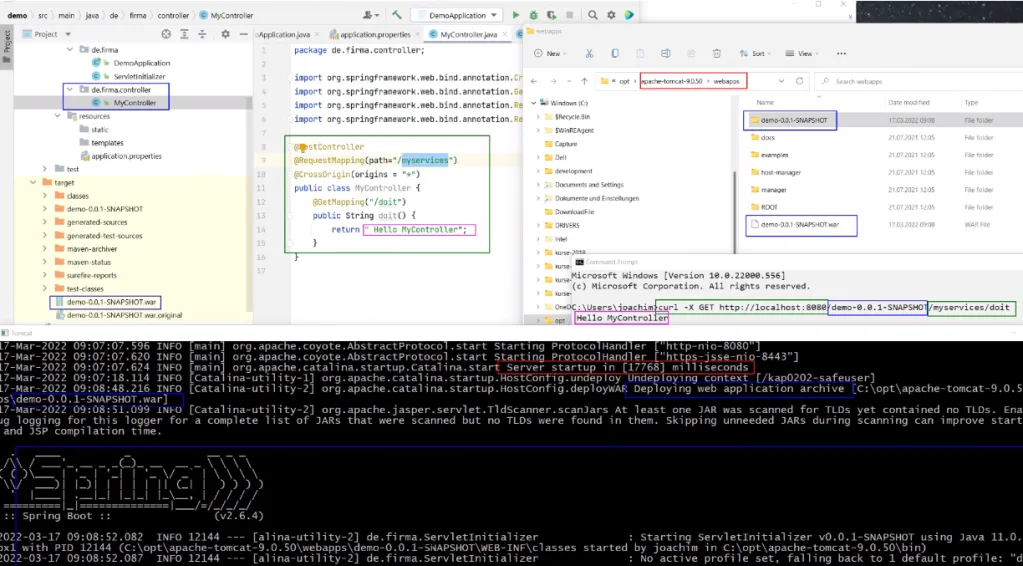The height and width of the screenshot is (566, 1023).
Task: Open recent locations chevron beside Explorer arrows
Action: (x=568, y=82)
